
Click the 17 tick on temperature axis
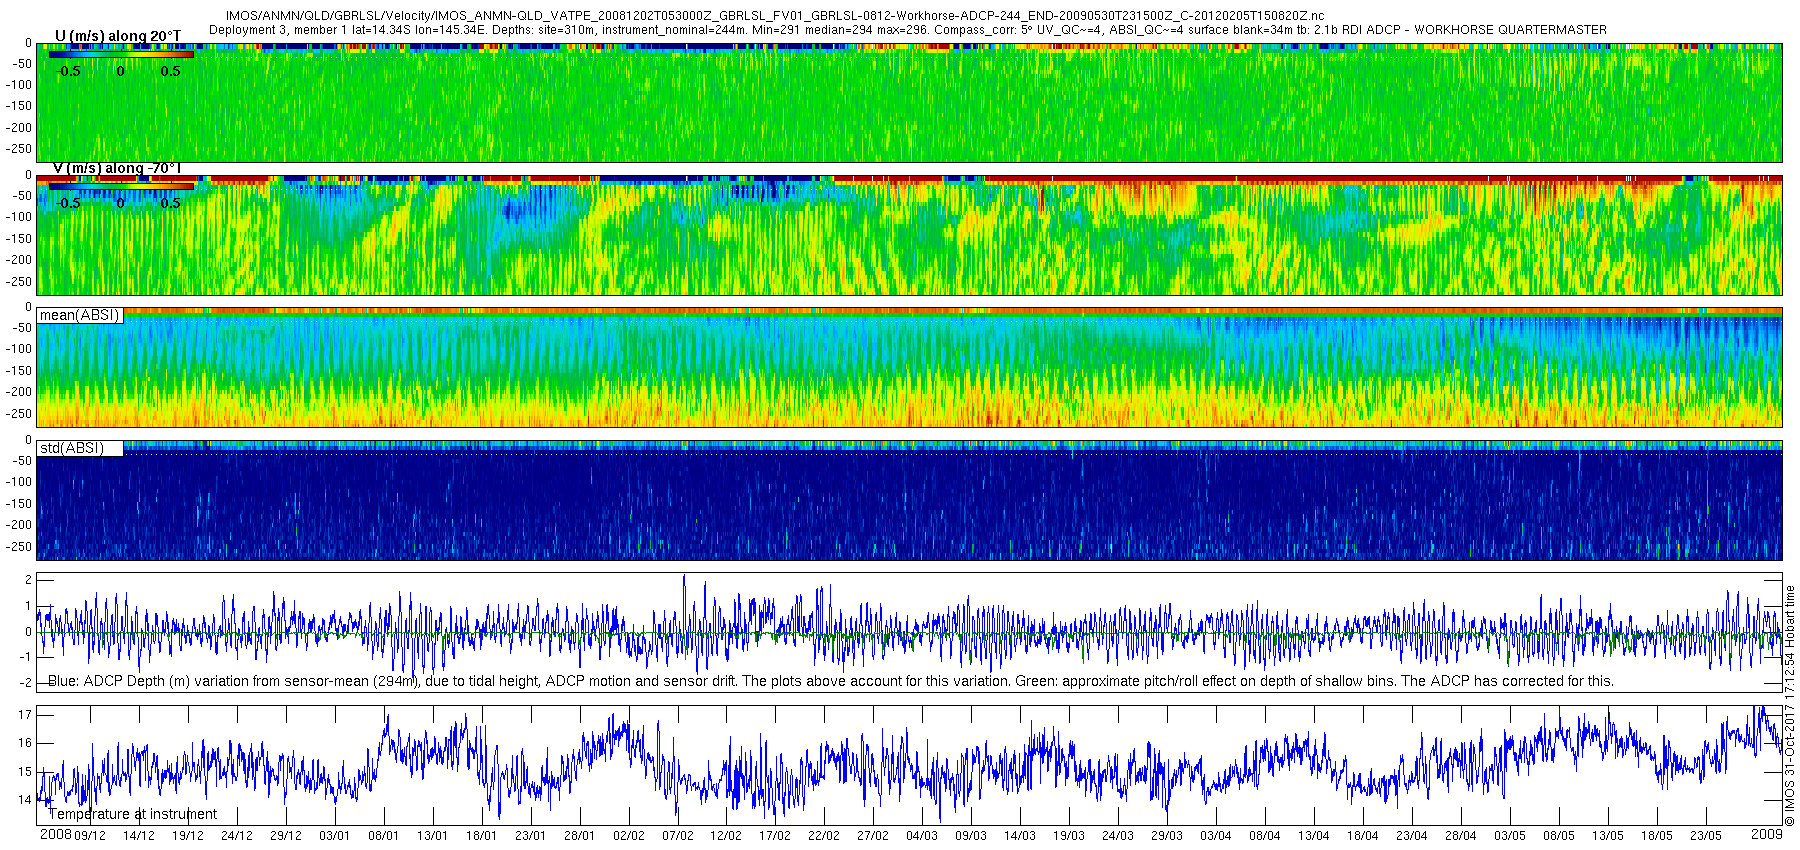pos(25,715)
